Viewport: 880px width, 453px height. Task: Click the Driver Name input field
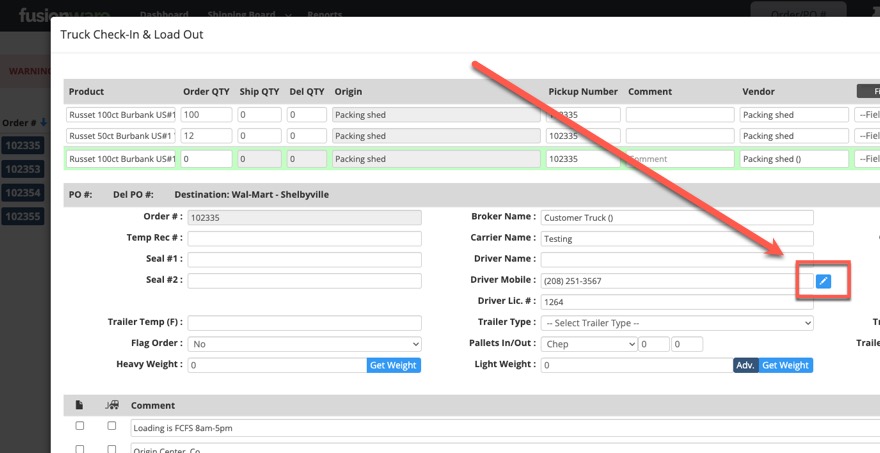[x=676, y=259]
